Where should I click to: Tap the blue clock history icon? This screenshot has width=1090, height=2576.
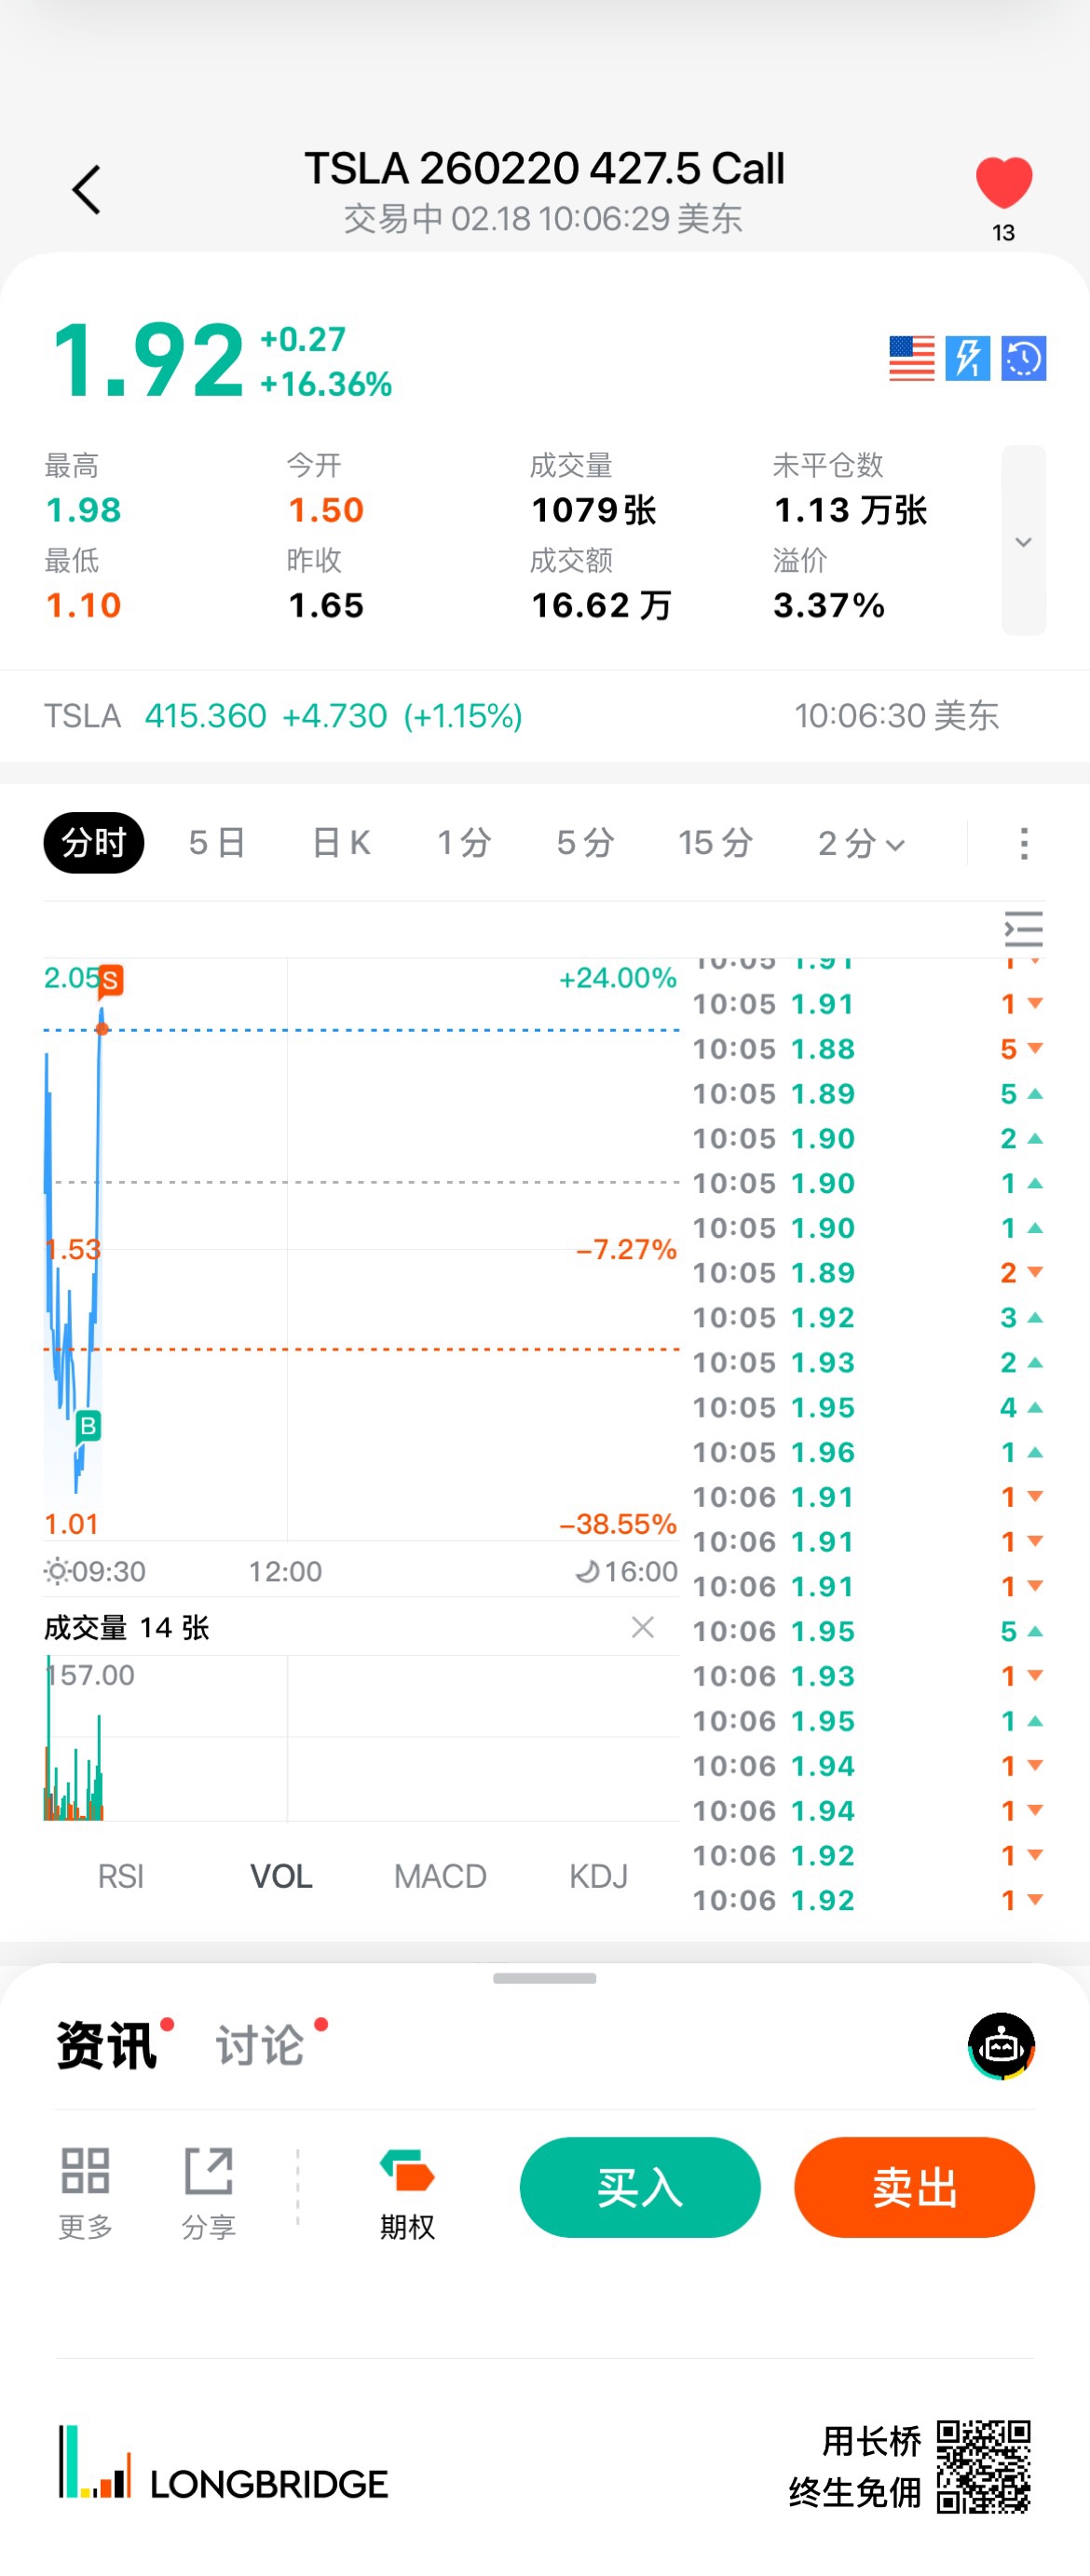click(1023, 358)
